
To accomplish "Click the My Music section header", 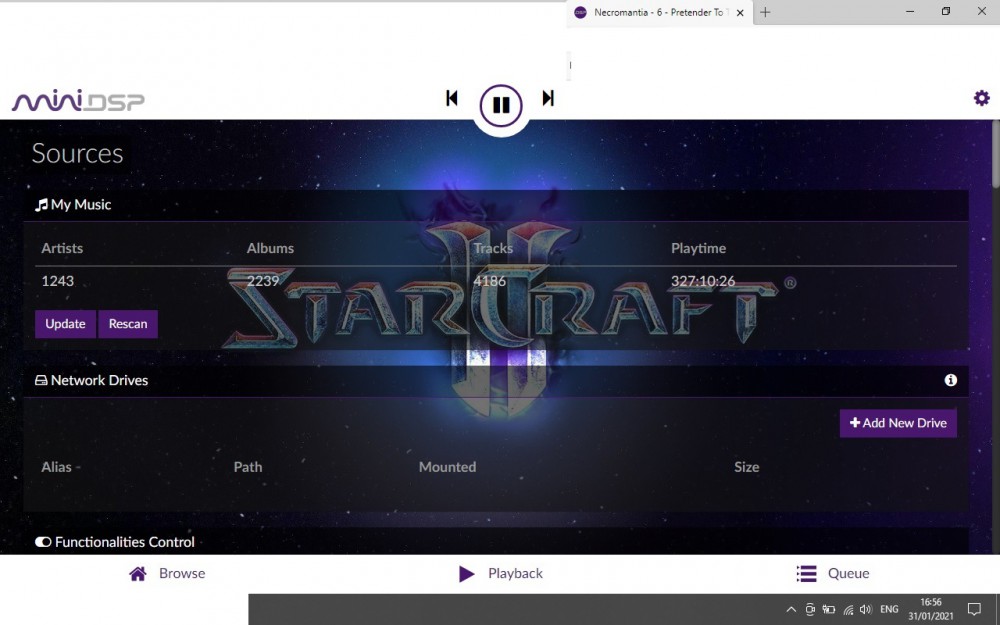I will point(496,205).
